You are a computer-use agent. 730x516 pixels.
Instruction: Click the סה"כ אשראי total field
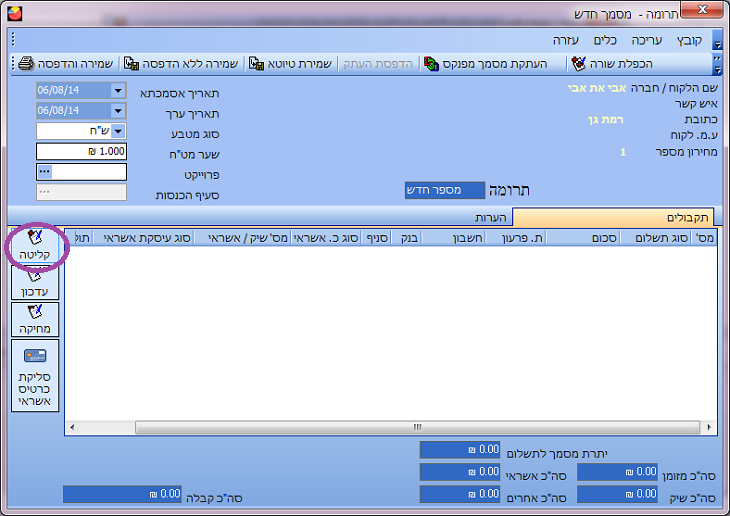[460, 472]
